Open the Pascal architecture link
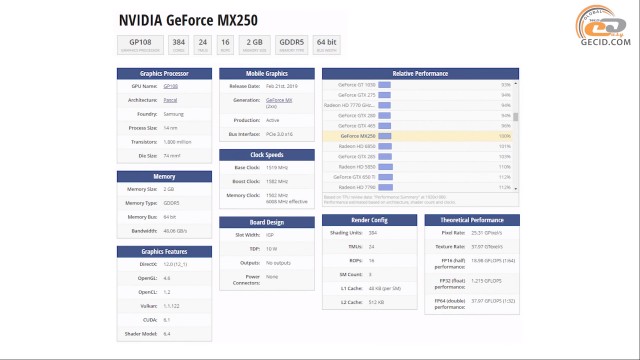Image resolution: width=640 pixels, height=360 pixels. coord(170,100)
